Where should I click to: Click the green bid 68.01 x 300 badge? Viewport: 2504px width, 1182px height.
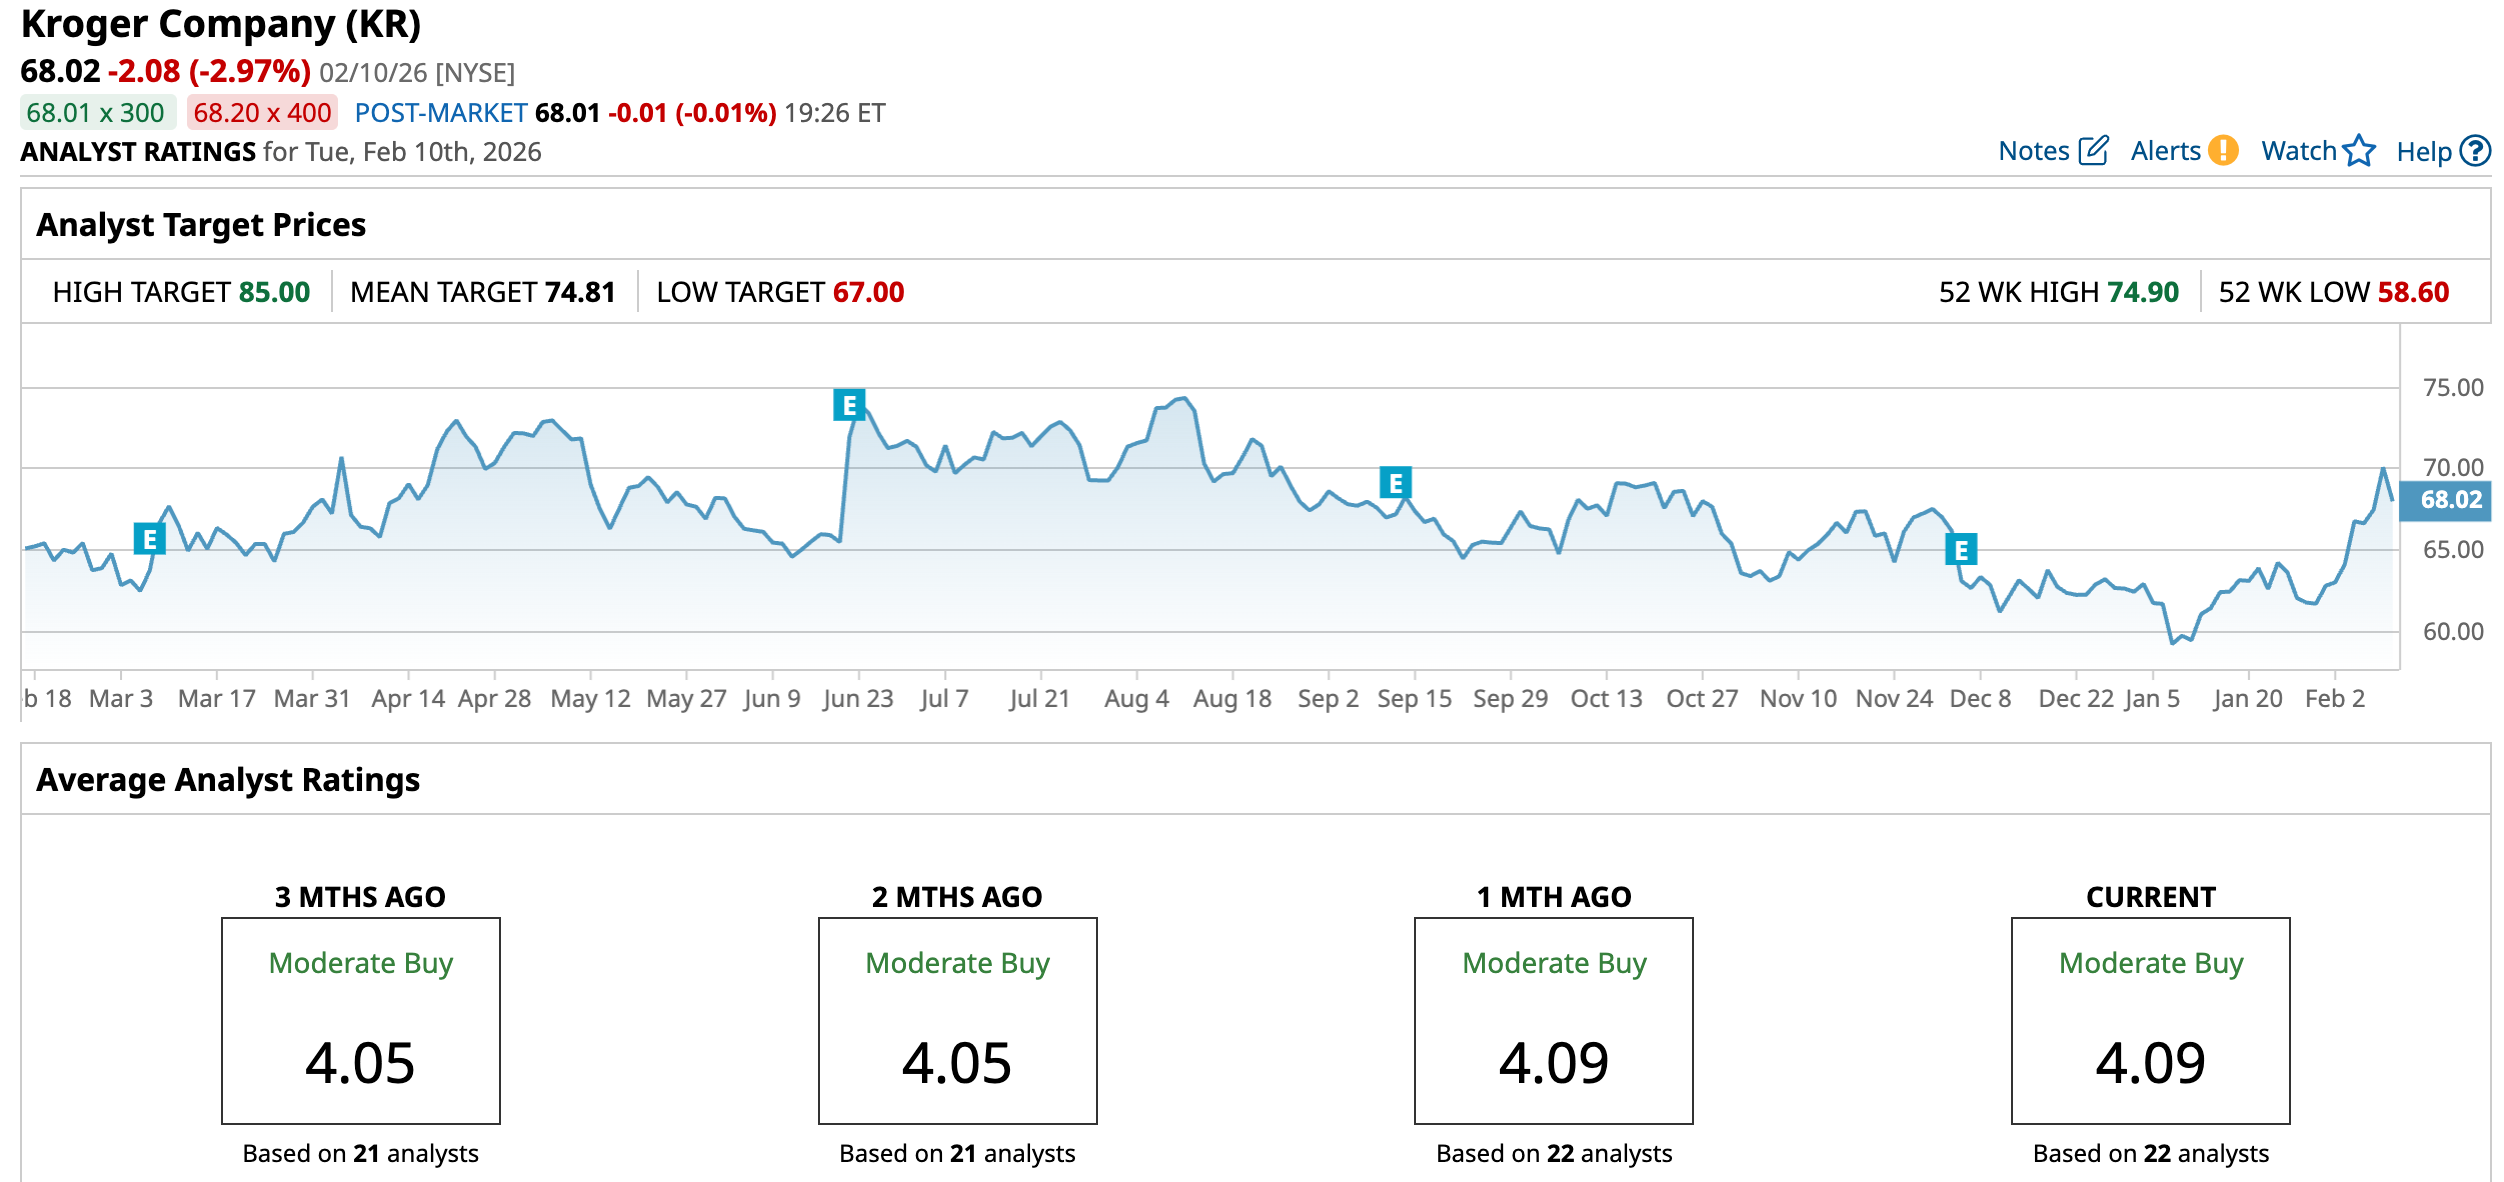point(96,113)
